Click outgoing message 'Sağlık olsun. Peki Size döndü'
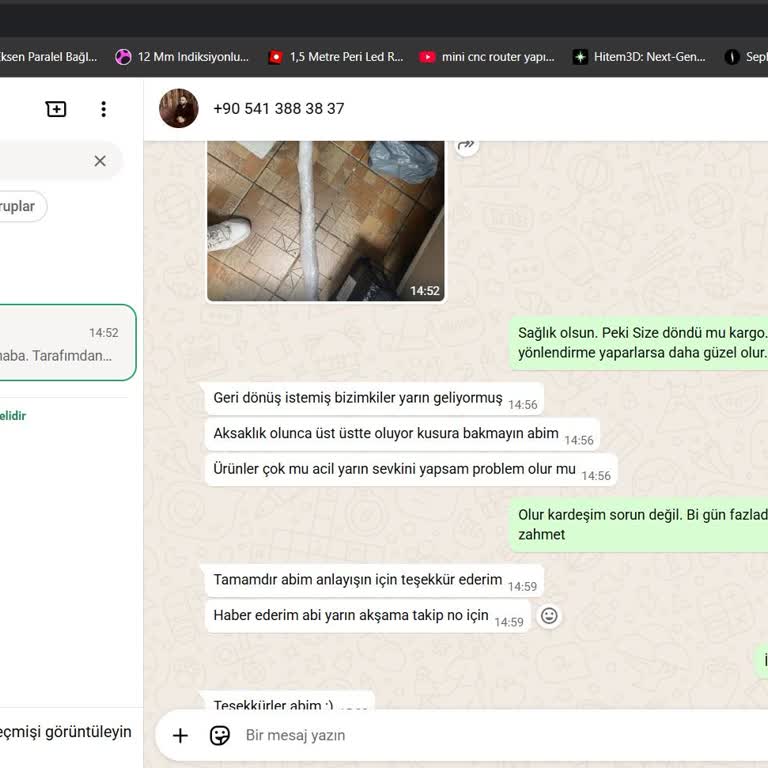Viewport: 768px width, 768px height. point(639,343)
